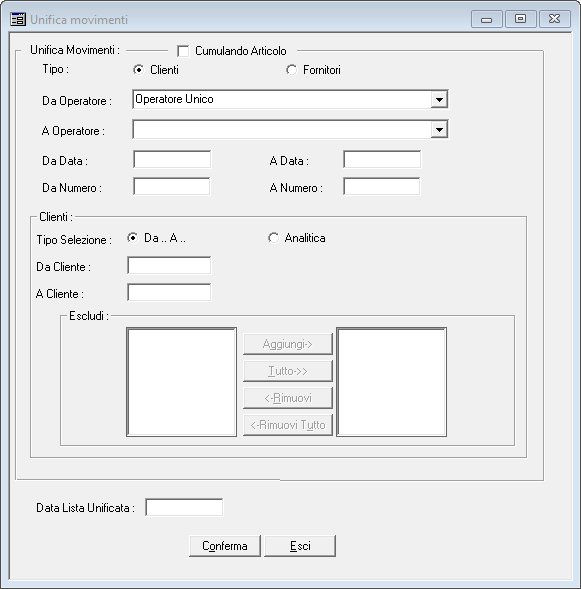Screen dimensions: 581x589
Task: Click the Conferma button
Action: pyautogui.click(x=225, y=546)
